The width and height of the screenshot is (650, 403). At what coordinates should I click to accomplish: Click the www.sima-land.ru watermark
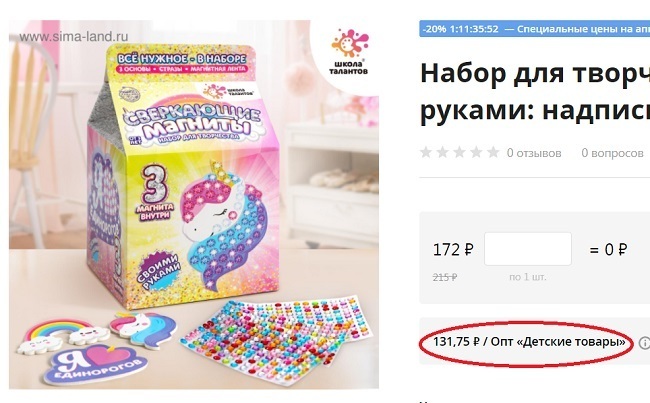coord(73,36)
